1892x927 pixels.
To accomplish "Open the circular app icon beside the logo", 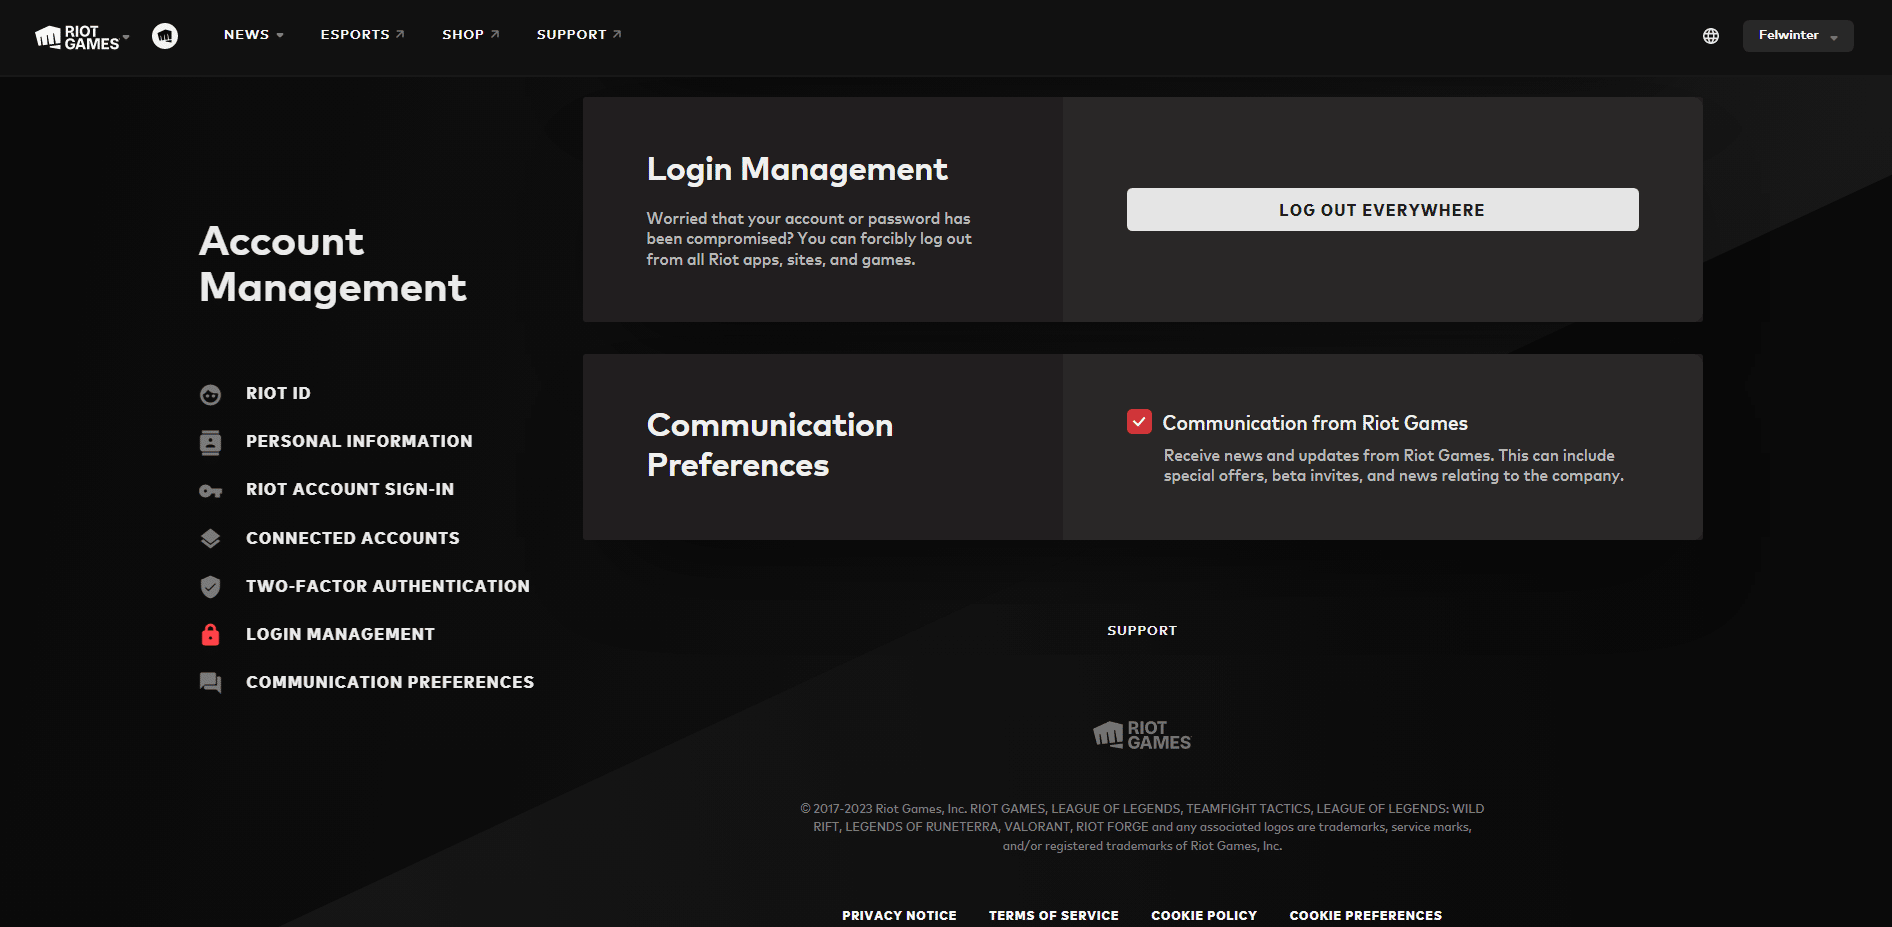I will pyautogui.click(x=165, y=35).
